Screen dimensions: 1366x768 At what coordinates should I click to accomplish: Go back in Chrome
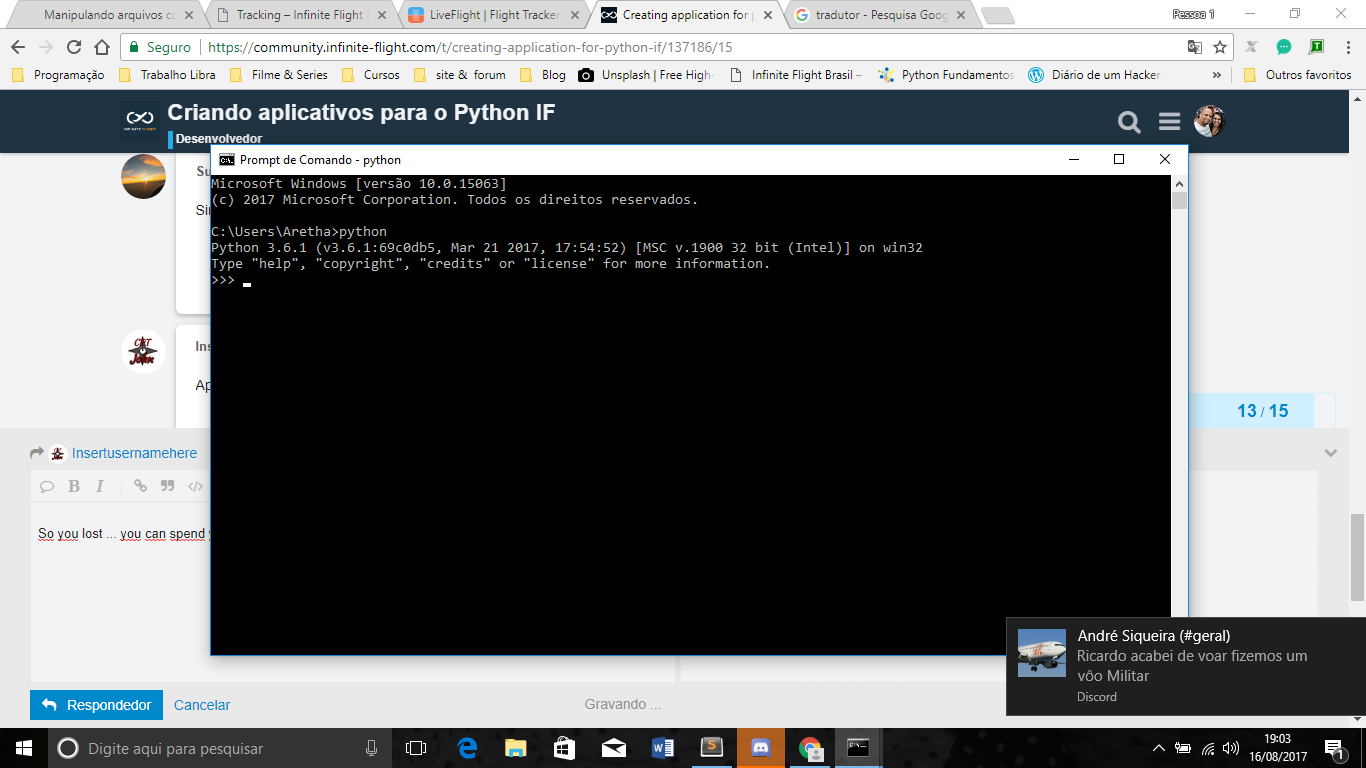pyautogui.click(x=17, y=47)
